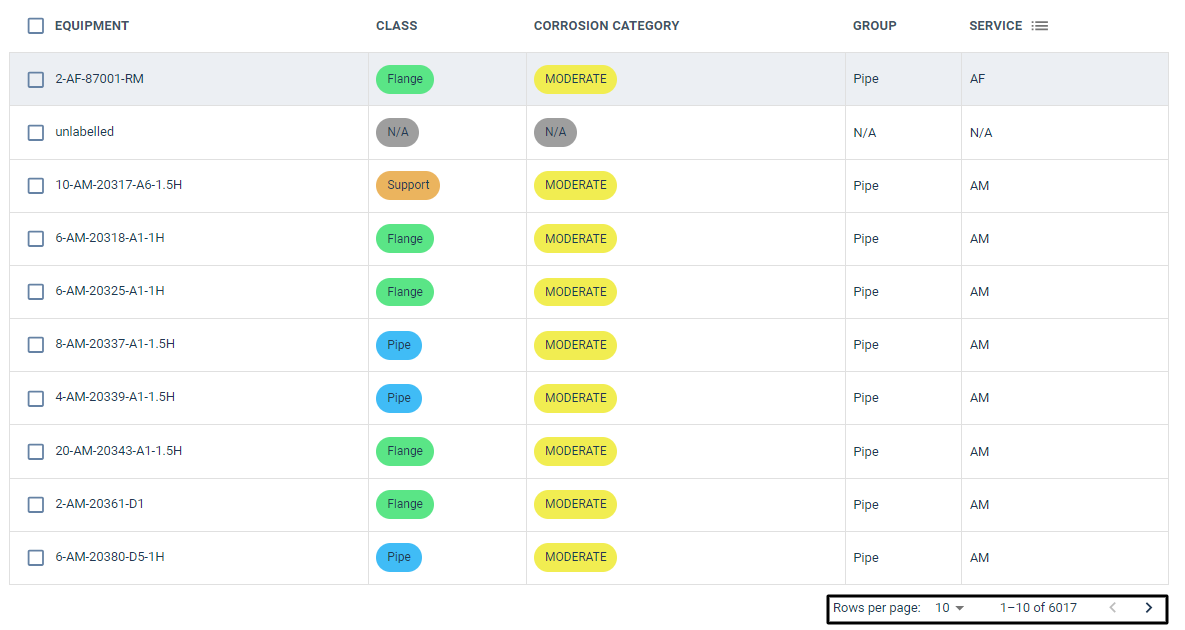Click the 1–10 of 6017 page count
This screenshot has width=1185, height=630.
point(1038,607)
